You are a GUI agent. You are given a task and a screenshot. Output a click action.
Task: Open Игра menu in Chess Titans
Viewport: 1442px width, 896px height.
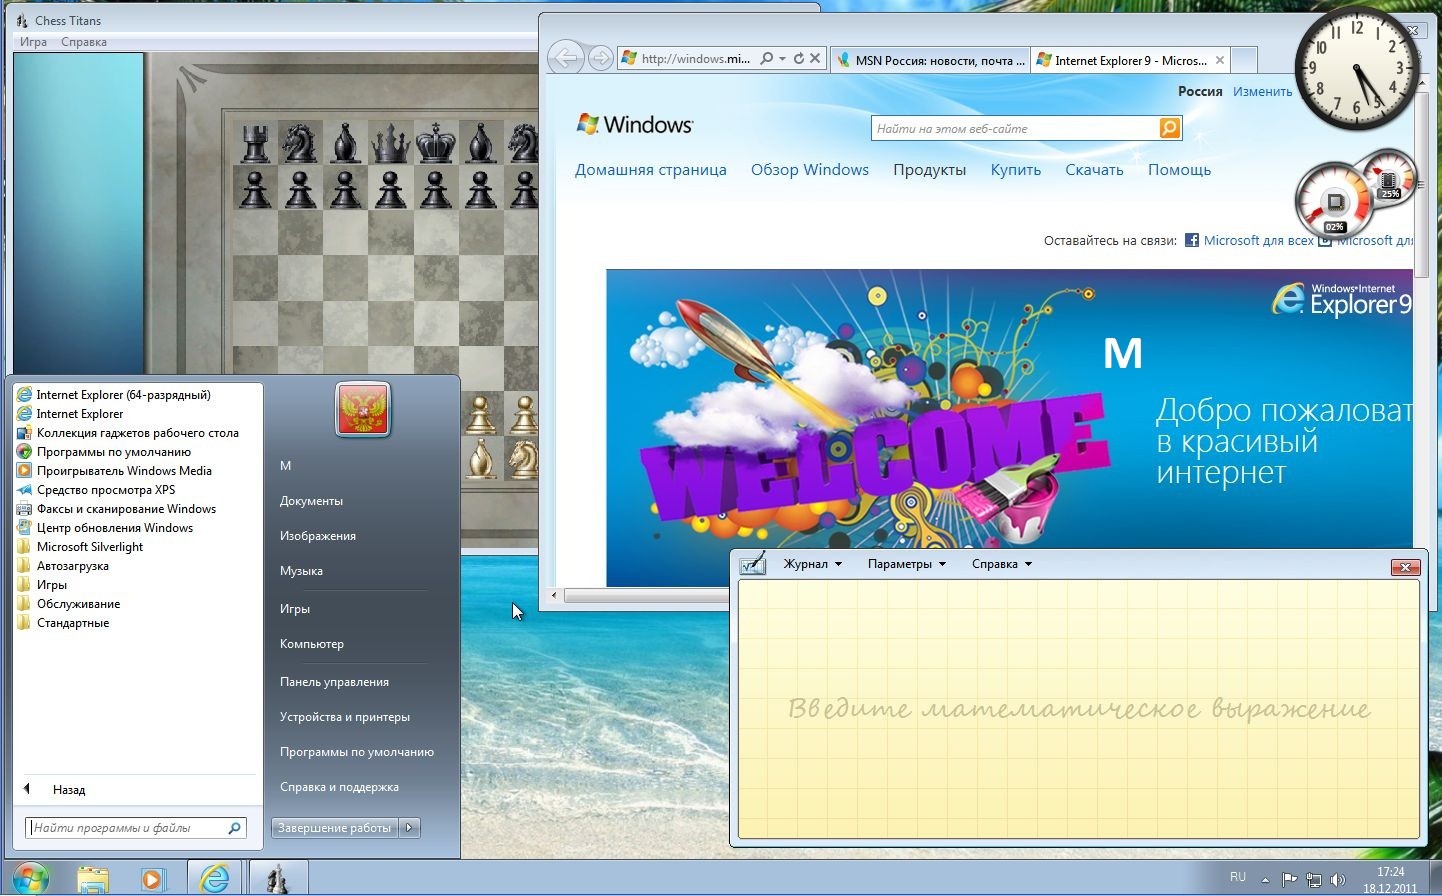pyautogui.click(x=33, y=42)
